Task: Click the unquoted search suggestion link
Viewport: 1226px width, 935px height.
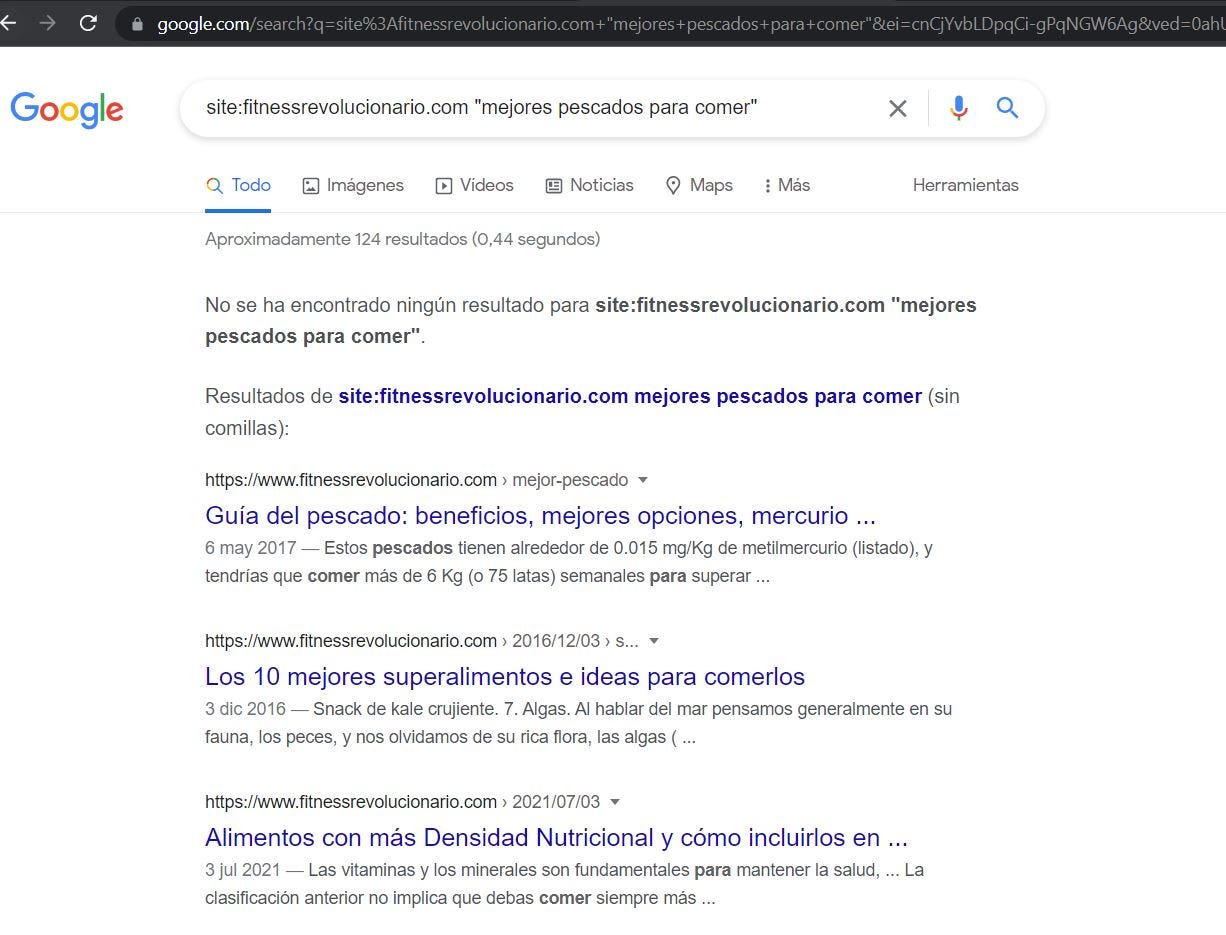Action: [x=630, y=396]
